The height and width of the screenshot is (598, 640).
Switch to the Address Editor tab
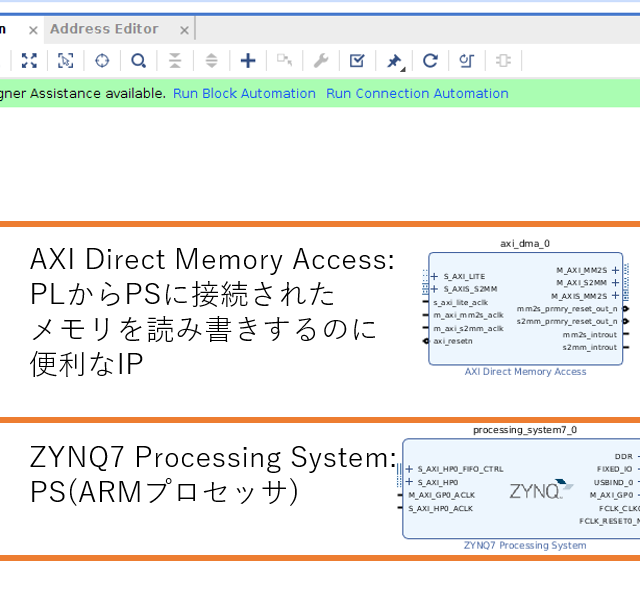[104, 29]
